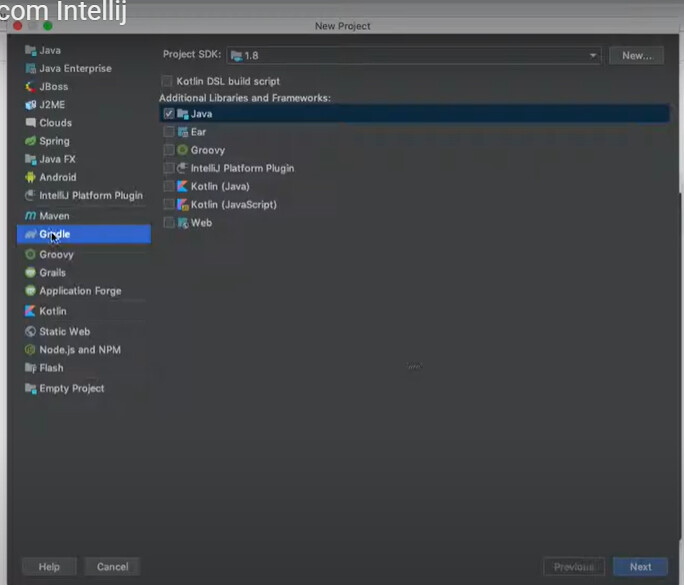
Task: Click the New... SDK button
Action: [x=637, y=56]
